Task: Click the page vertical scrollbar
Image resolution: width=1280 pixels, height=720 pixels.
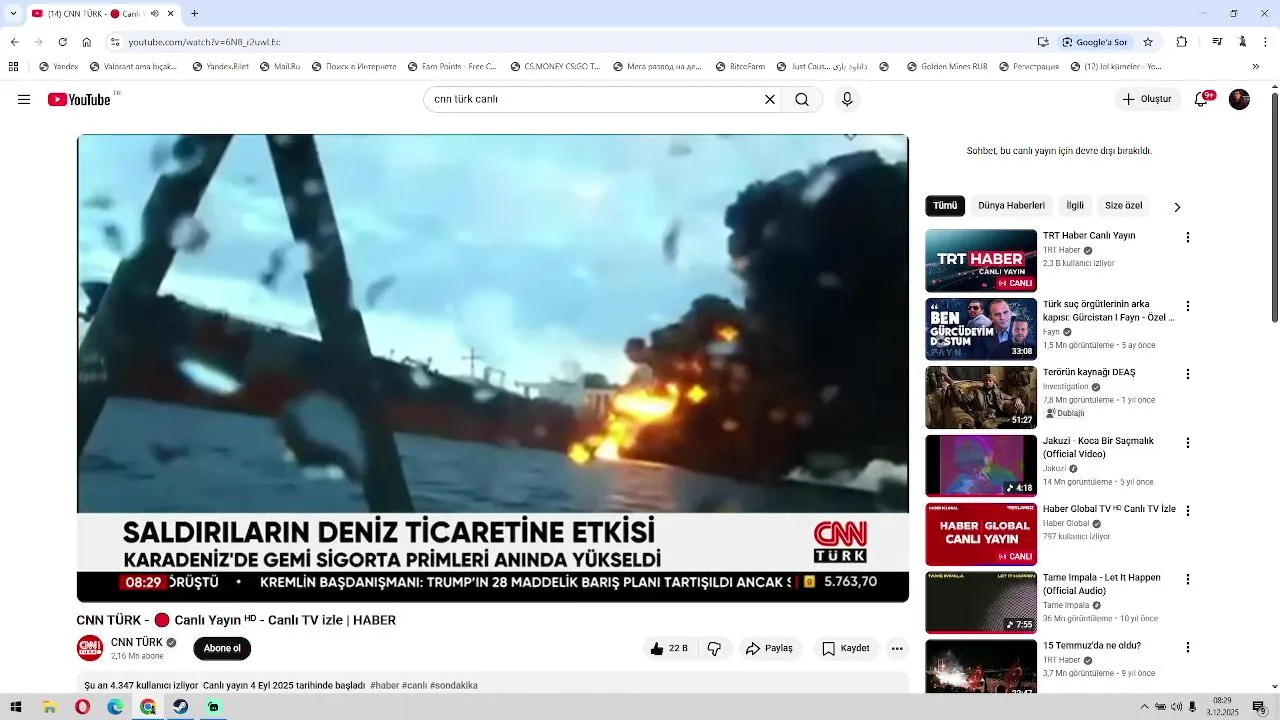Action: [1275, 208]
